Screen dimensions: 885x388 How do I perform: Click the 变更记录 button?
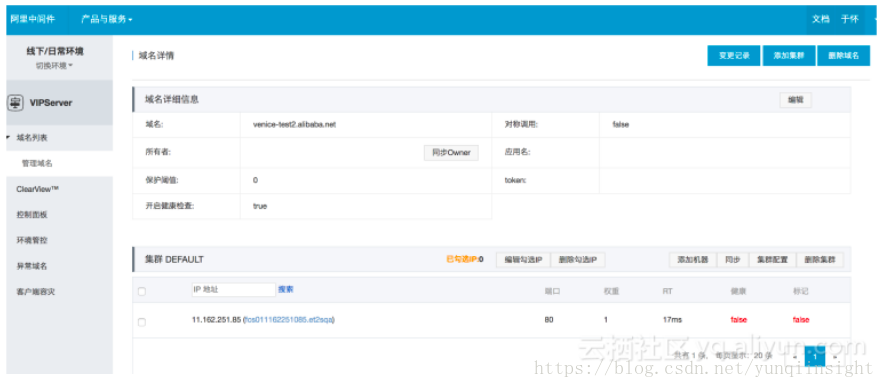click(734, 56)
